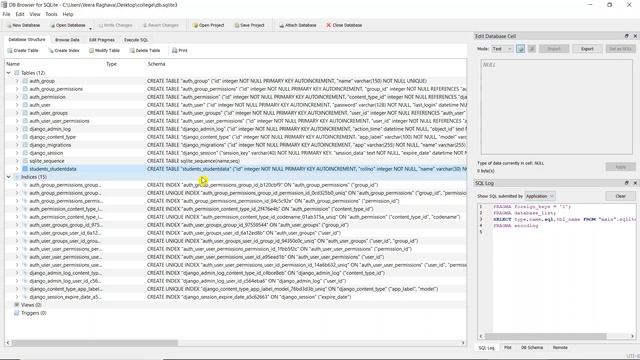Select the auth_group_permissions table row
This screenshot has width=640, height=360.
tap(236, 89)
